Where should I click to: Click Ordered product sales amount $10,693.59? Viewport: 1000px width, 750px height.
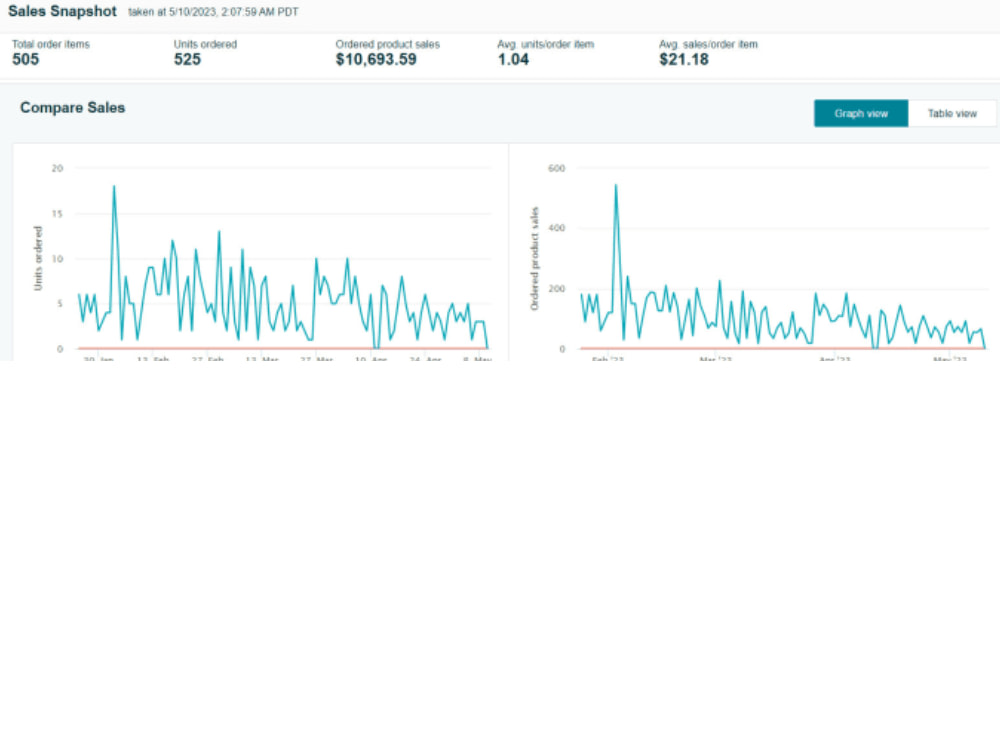[x=376, y=59]
